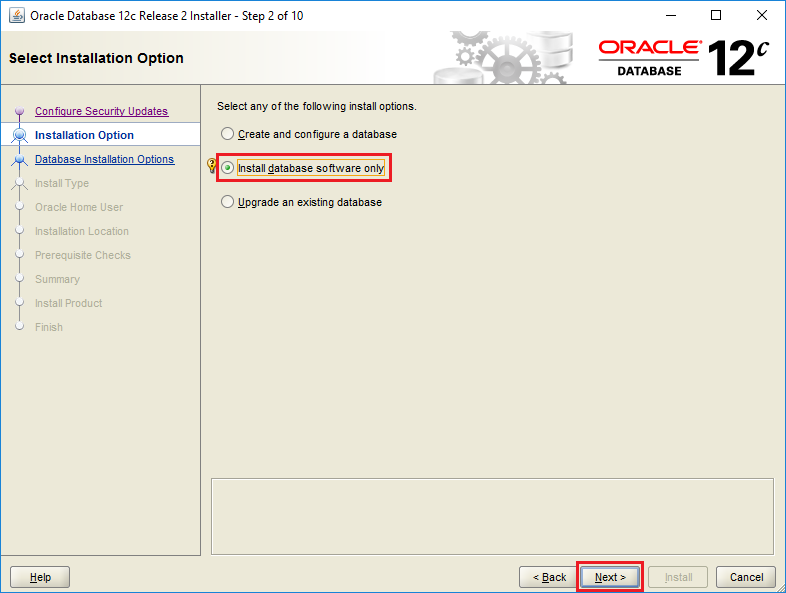Image resolution: width=786 pixels, height=593 pixels.
Task: Open Configure Security Updates step link
Action: (x=101, y=111)
